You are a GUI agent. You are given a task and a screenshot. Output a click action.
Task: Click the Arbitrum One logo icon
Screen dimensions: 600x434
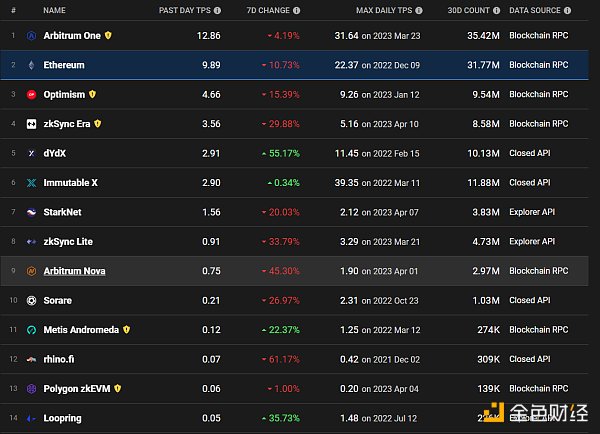(x=31, y=35)
